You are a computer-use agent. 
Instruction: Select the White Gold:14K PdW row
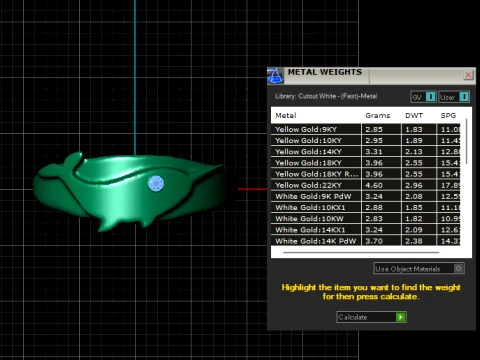click(x=366, y=241)
